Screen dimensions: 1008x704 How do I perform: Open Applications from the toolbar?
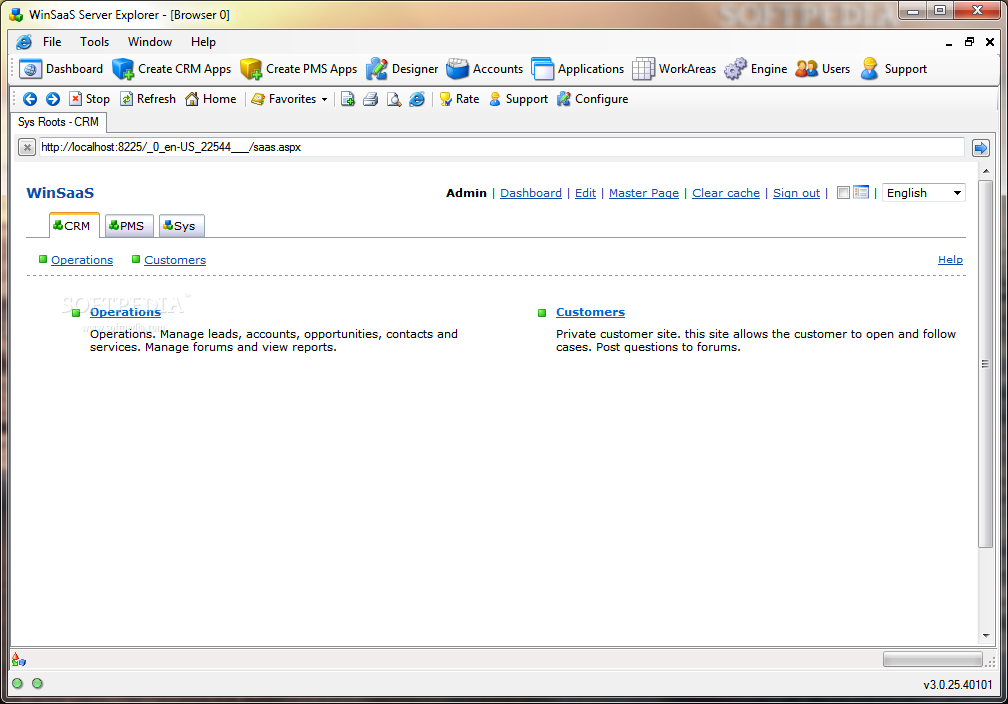tap(578, 69)
